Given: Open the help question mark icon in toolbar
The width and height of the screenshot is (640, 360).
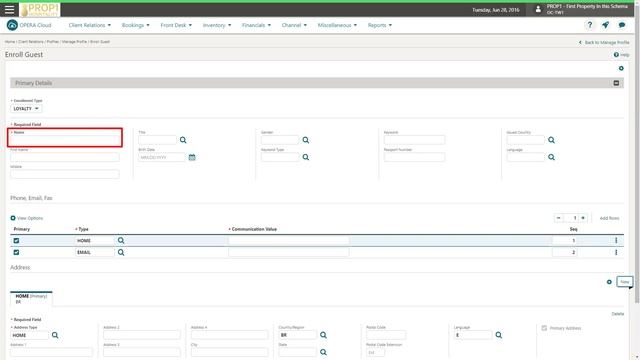Looking at the screenshot, I should click(589, 25).
